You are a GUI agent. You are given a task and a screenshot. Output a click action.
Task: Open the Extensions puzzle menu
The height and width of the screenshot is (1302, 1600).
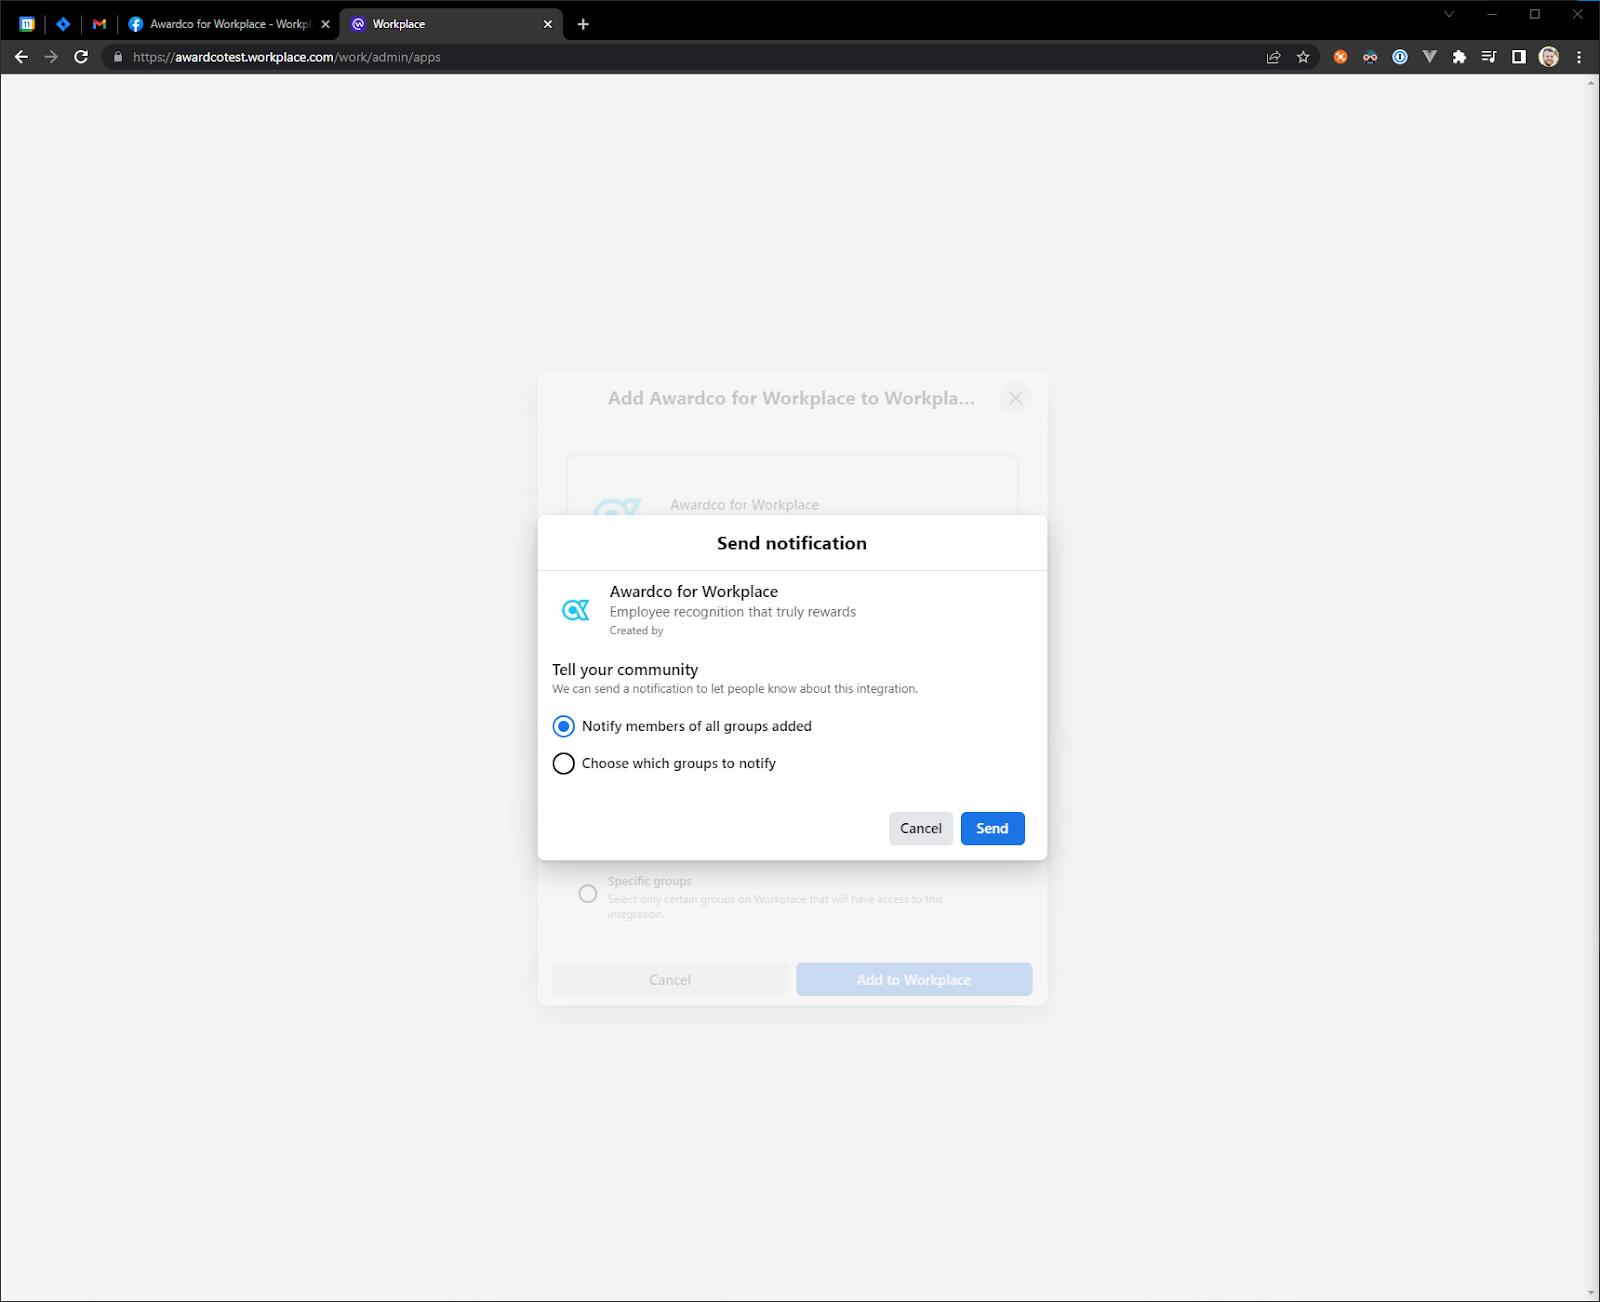coord(1459,57)
